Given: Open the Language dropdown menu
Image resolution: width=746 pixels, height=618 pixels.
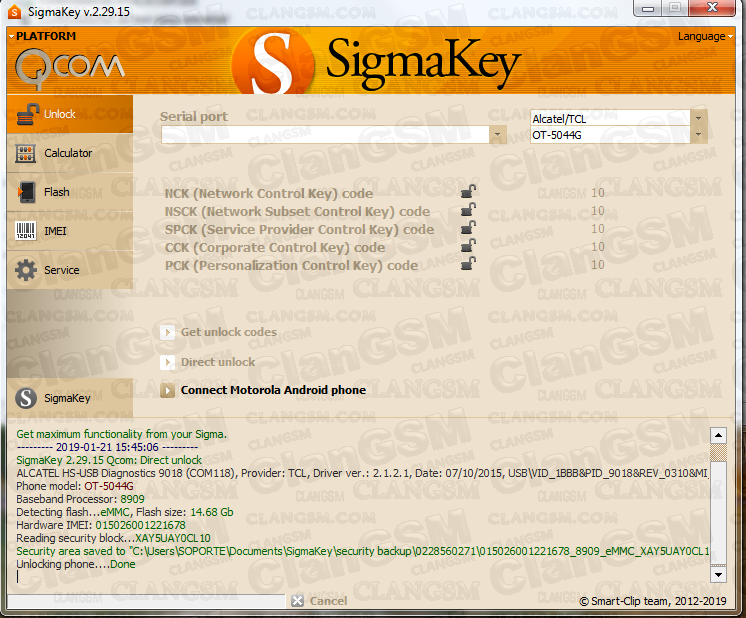Looking at the screenshot, I should pyautogui.click(x=705, y=36).
